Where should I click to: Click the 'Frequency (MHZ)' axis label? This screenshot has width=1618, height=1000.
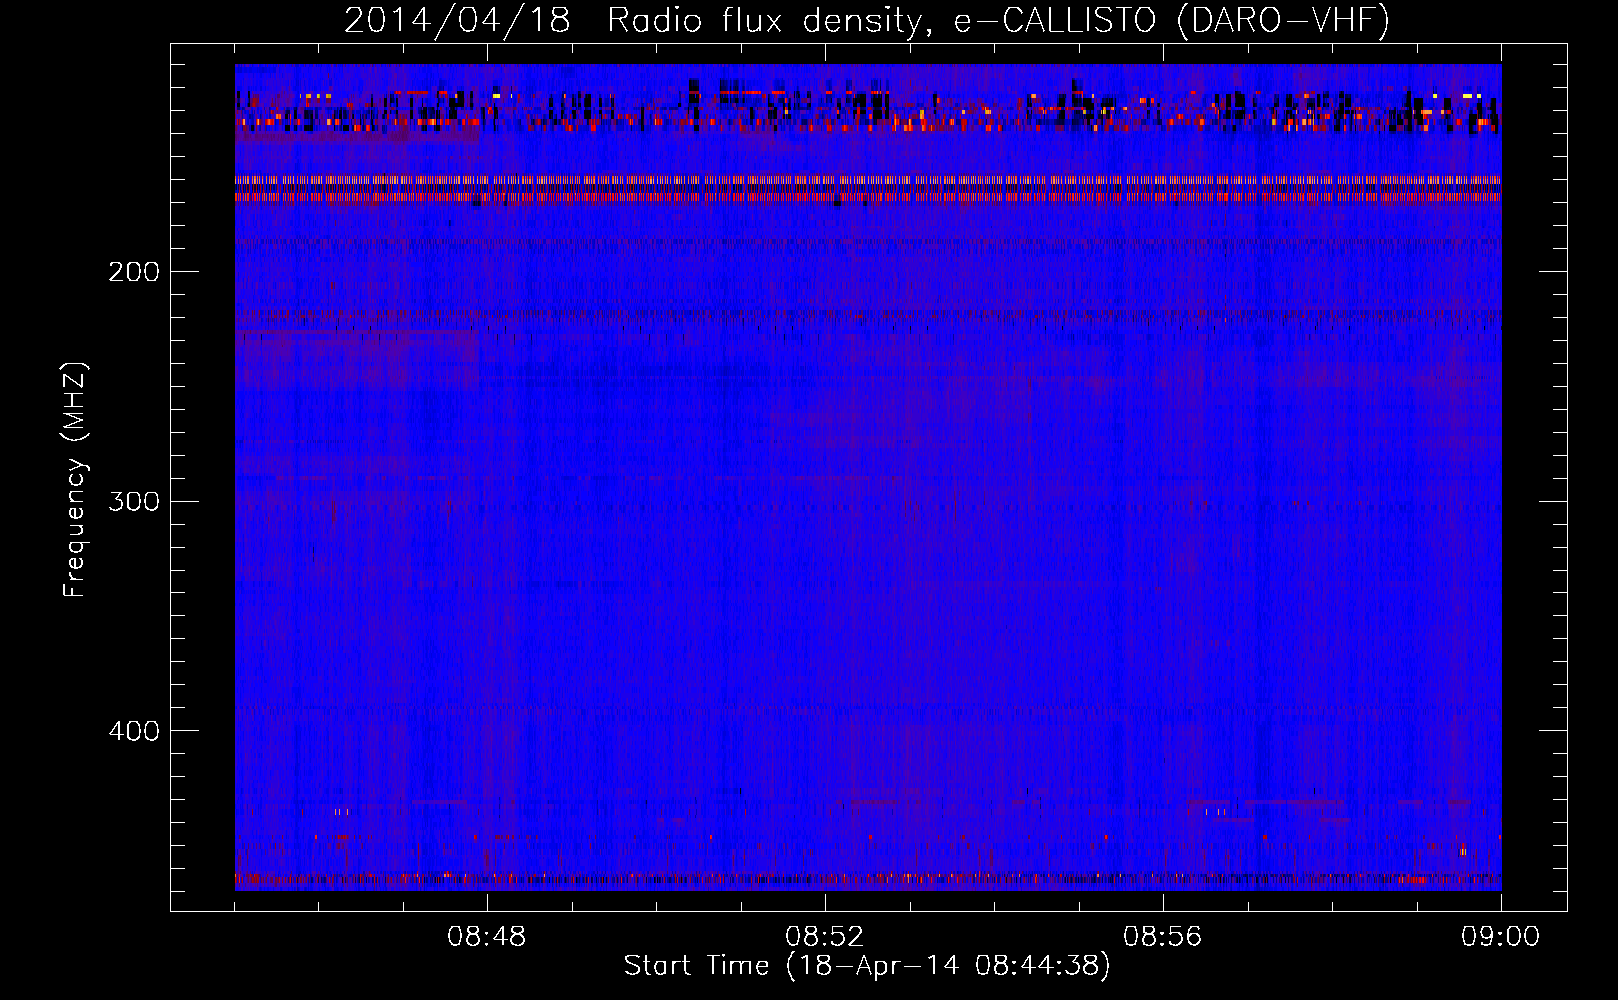[75, 479]
